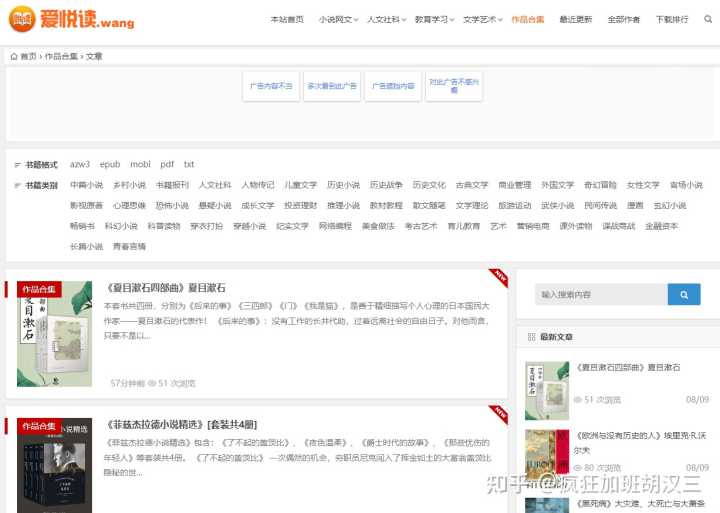Open 下载排行 in the top menu
This screenshot has height=513, width=720.
672,19
